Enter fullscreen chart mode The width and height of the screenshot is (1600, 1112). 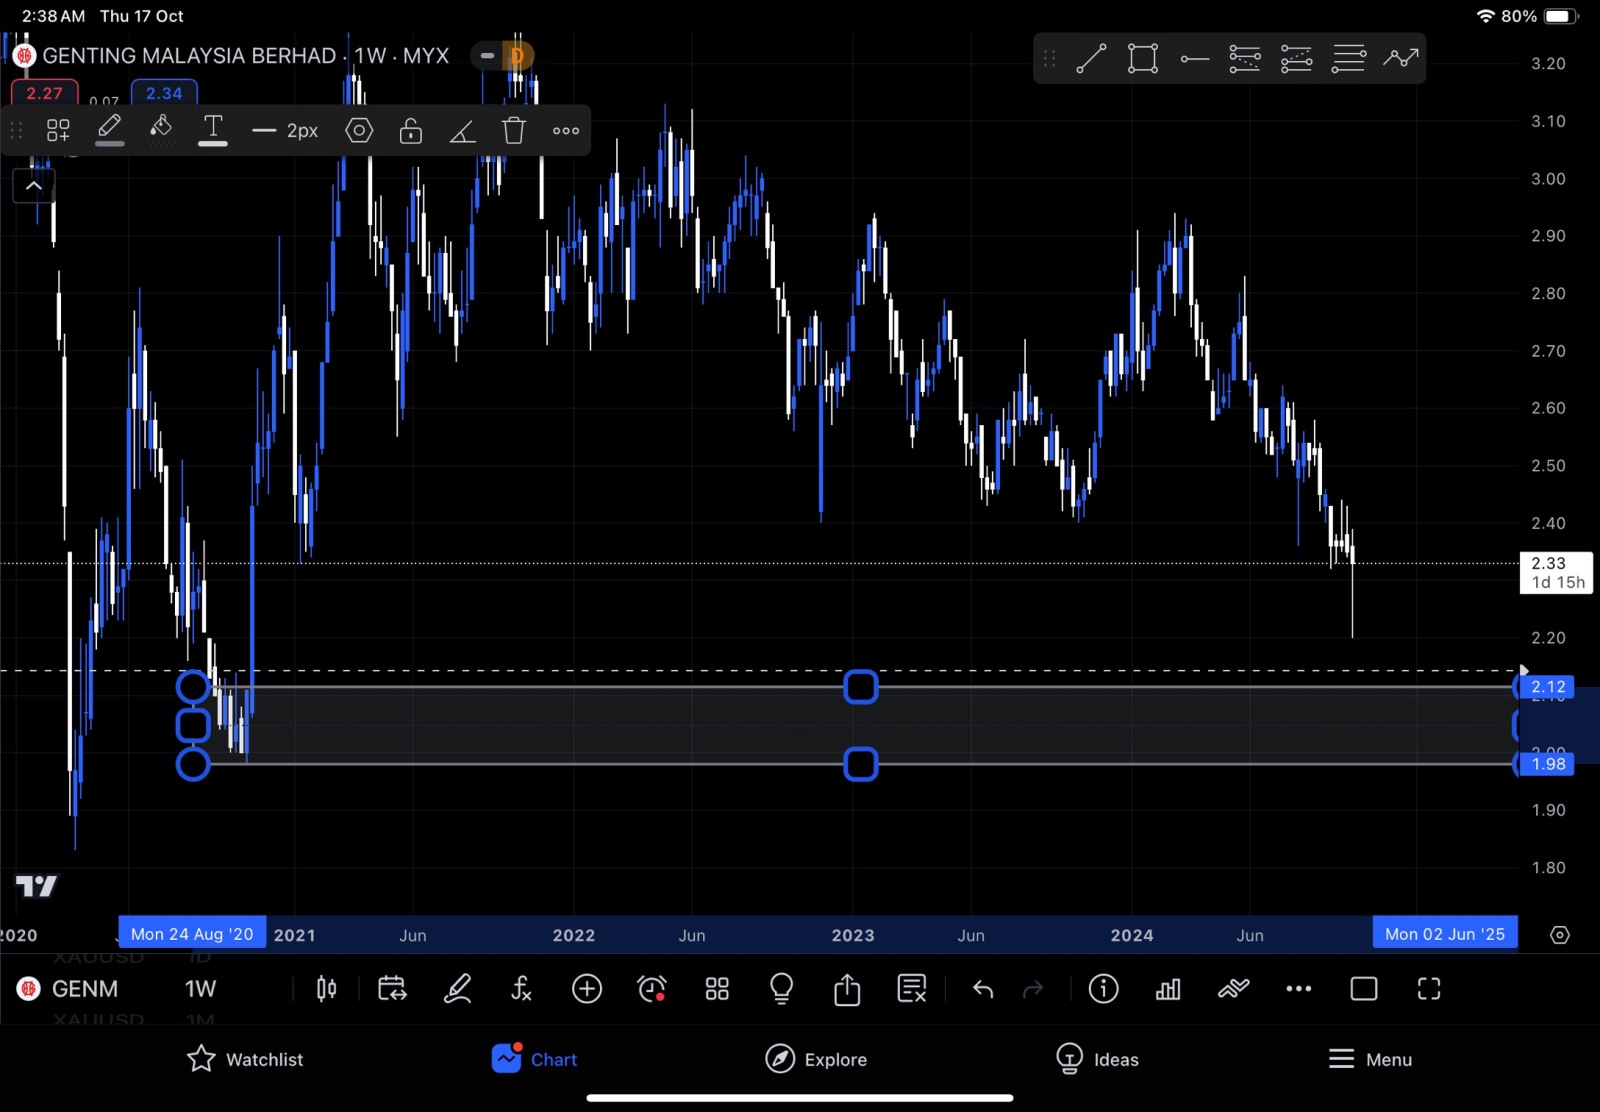click(1429, 989)
